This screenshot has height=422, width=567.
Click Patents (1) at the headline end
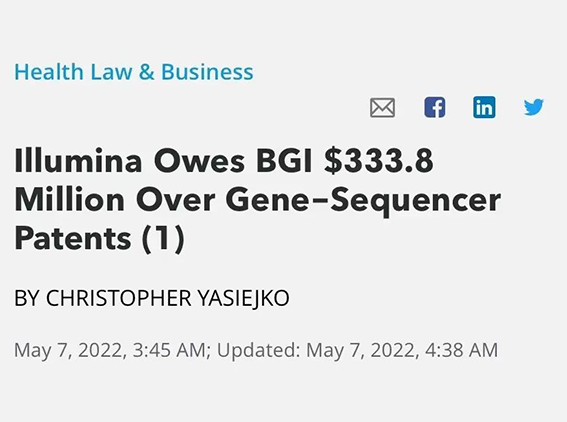100,239
